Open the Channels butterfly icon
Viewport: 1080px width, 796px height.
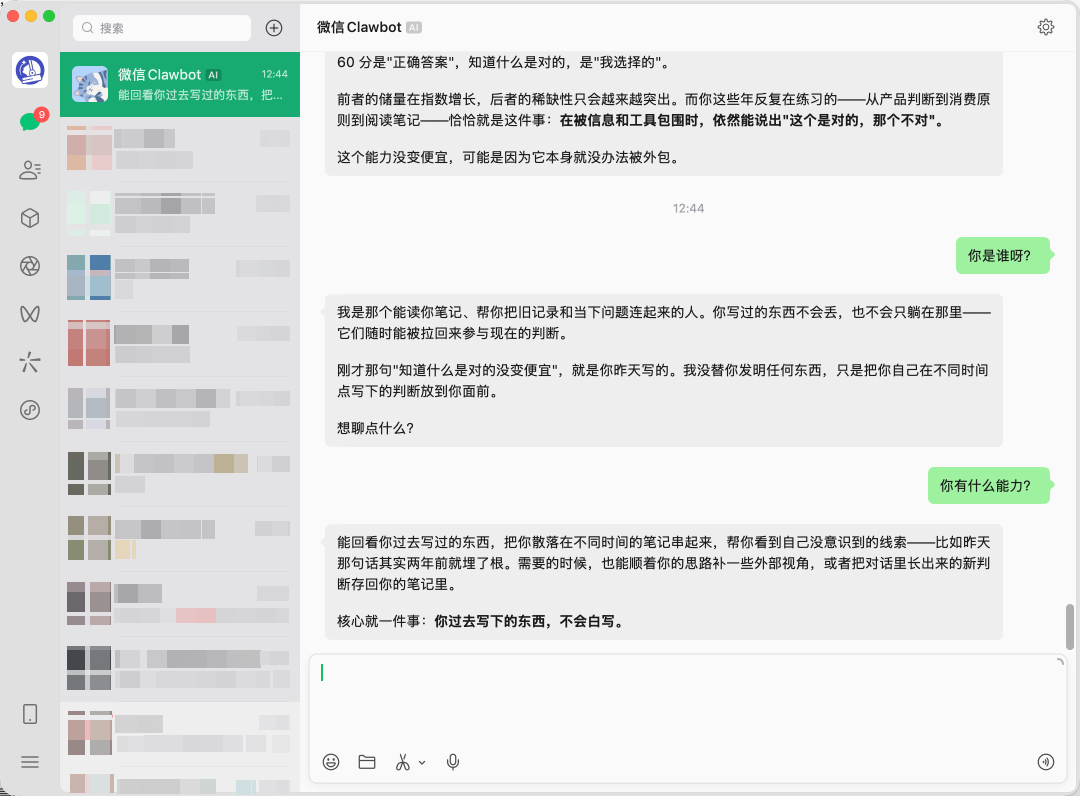(x=30, y=314)
